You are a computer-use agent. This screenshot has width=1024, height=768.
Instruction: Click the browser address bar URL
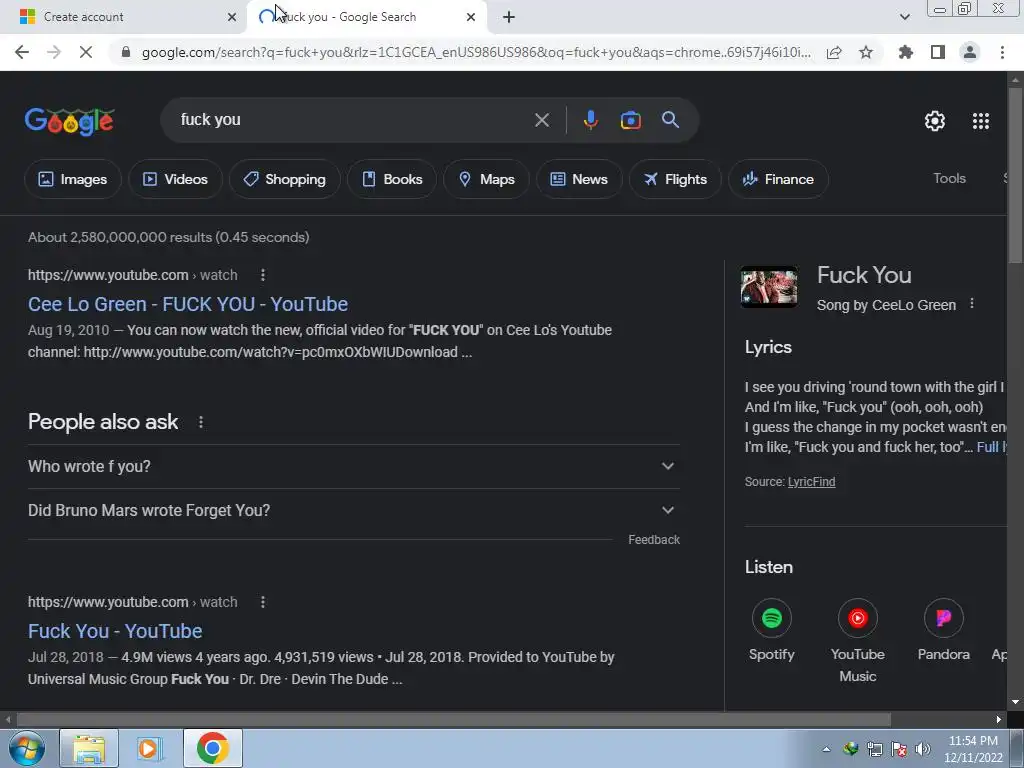tap(476, 52)
